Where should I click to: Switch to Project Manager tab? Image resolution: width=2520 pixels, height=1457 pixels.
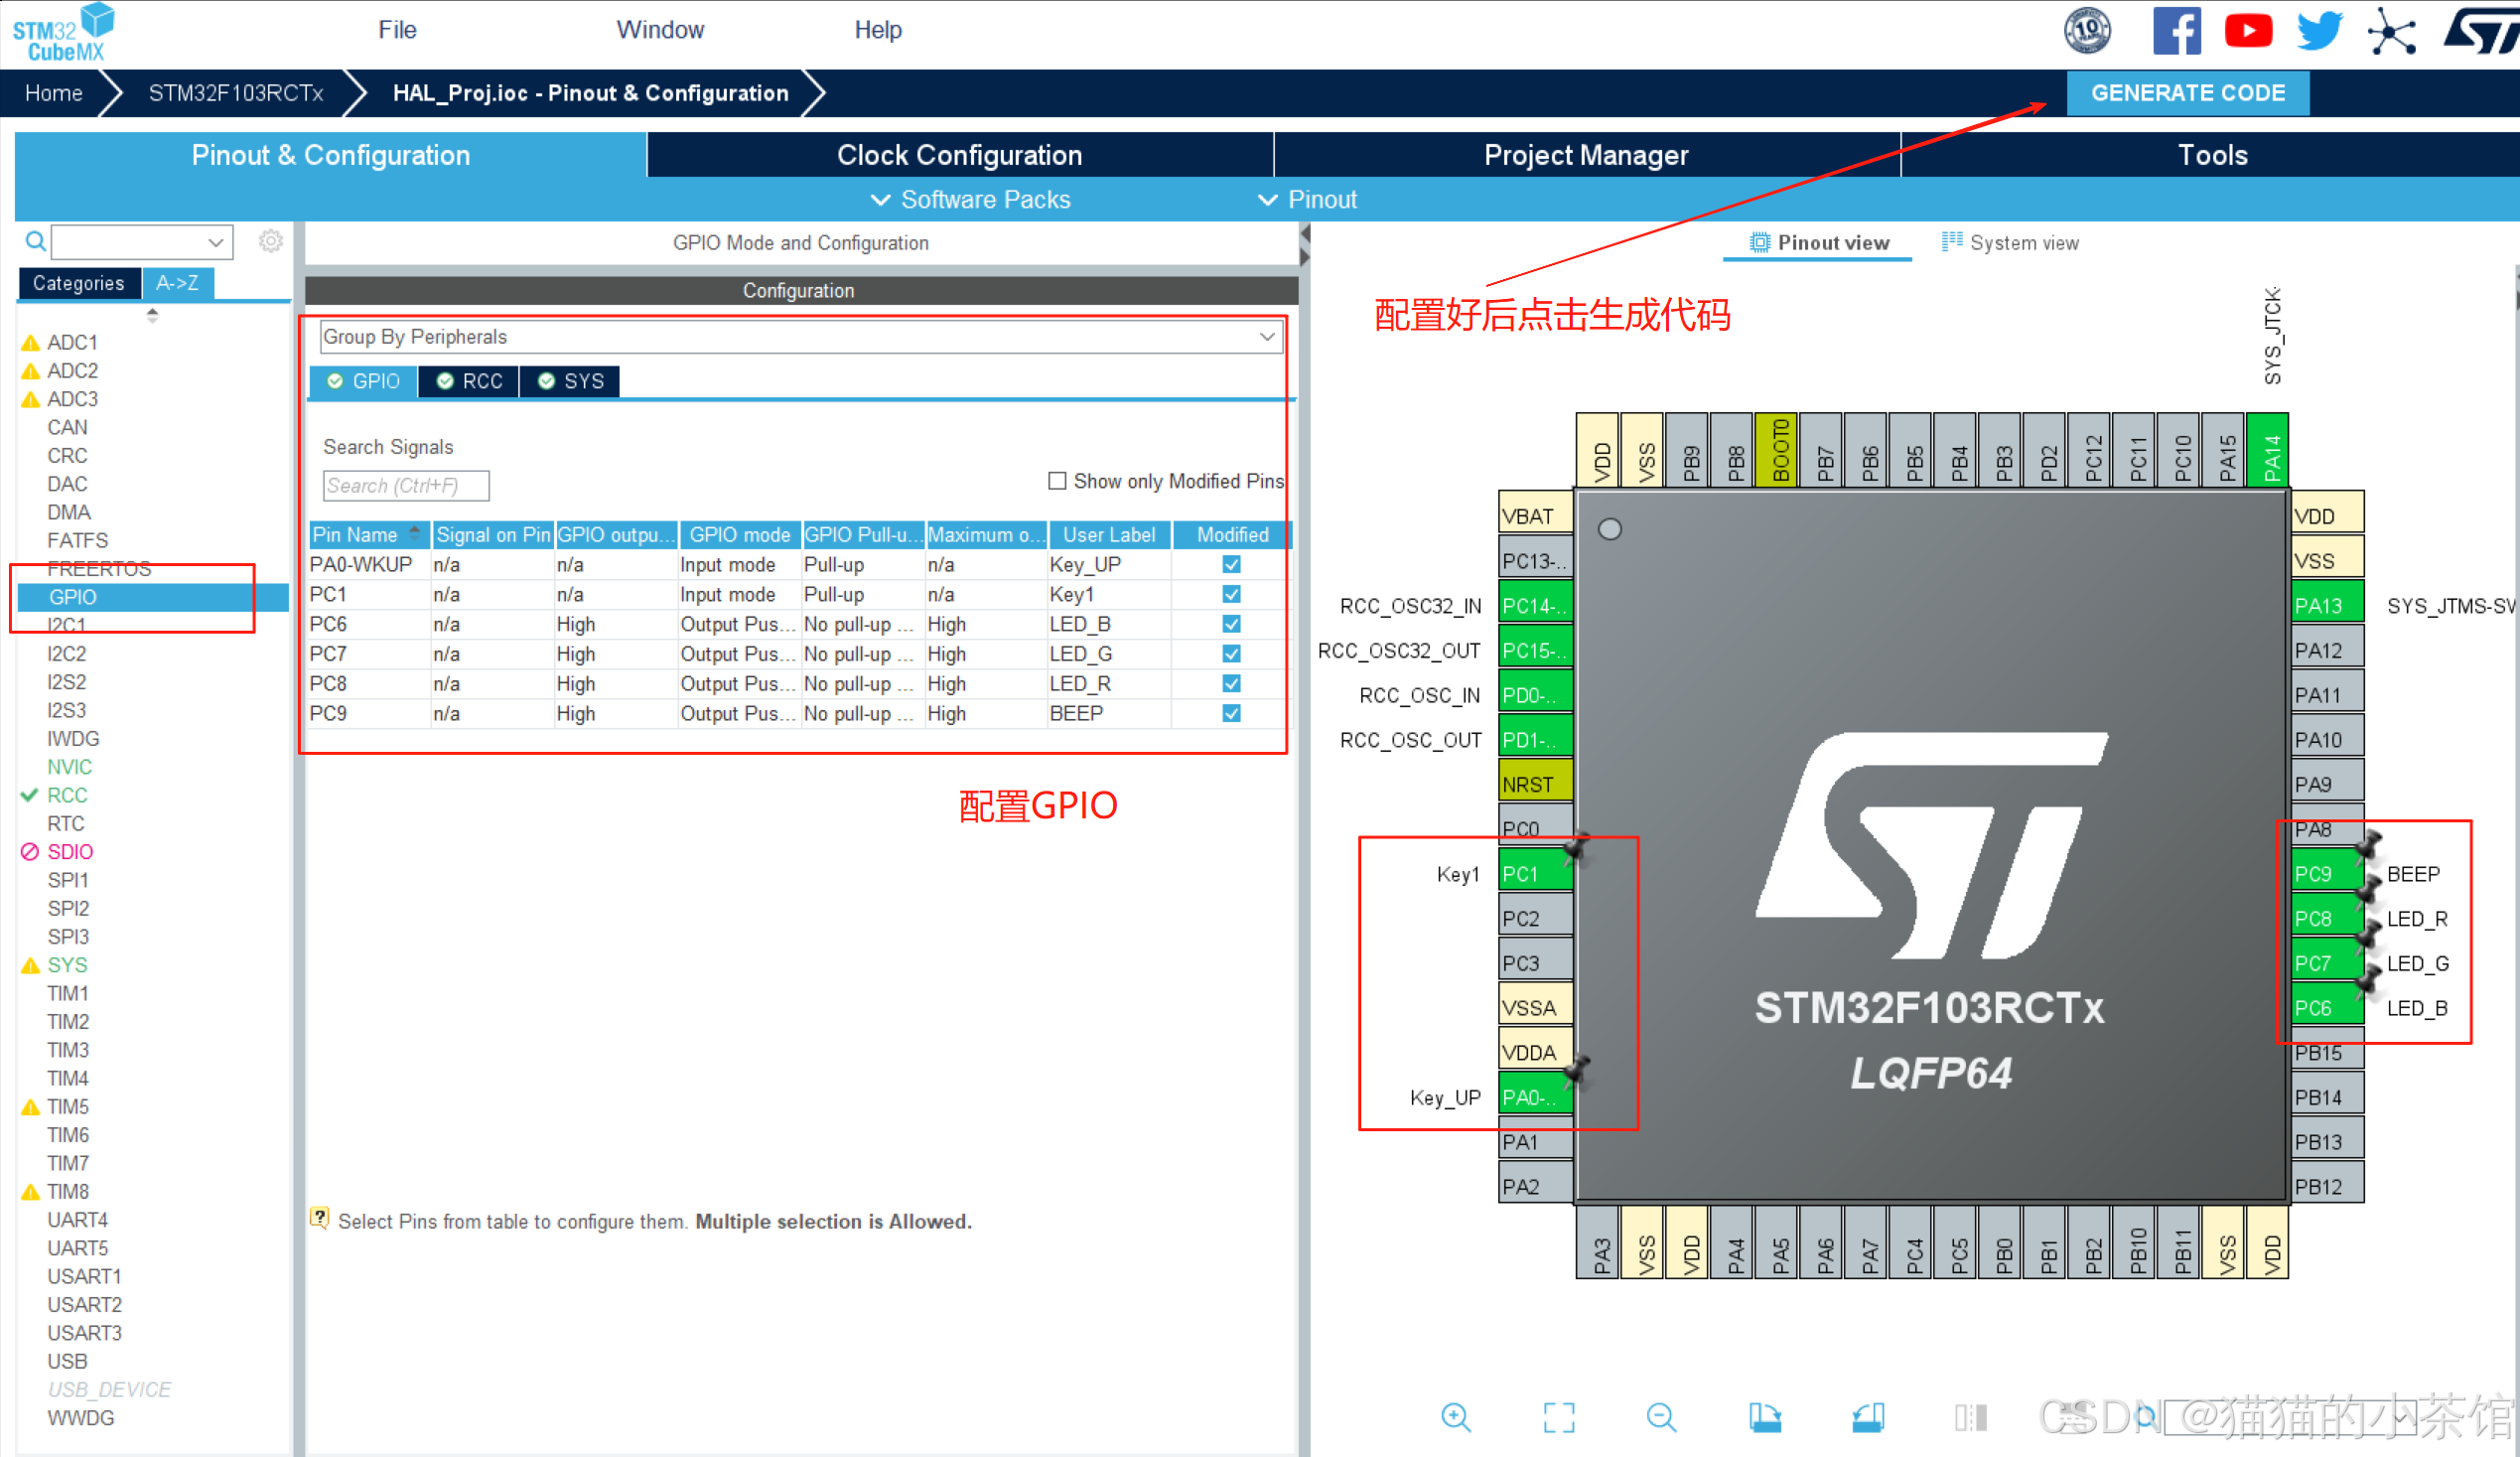1587,155
